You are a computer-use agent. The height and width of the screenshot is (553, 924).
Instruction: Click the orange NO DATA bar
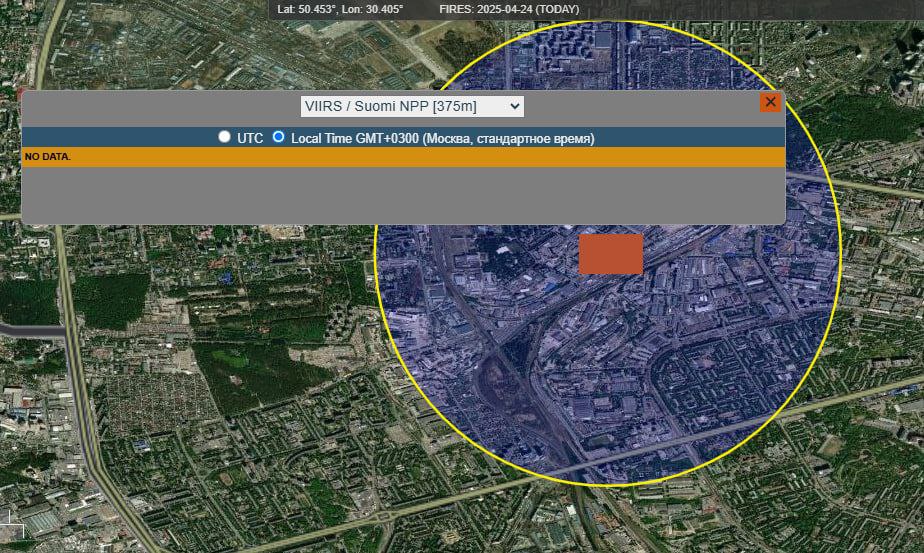pos(404,157)
